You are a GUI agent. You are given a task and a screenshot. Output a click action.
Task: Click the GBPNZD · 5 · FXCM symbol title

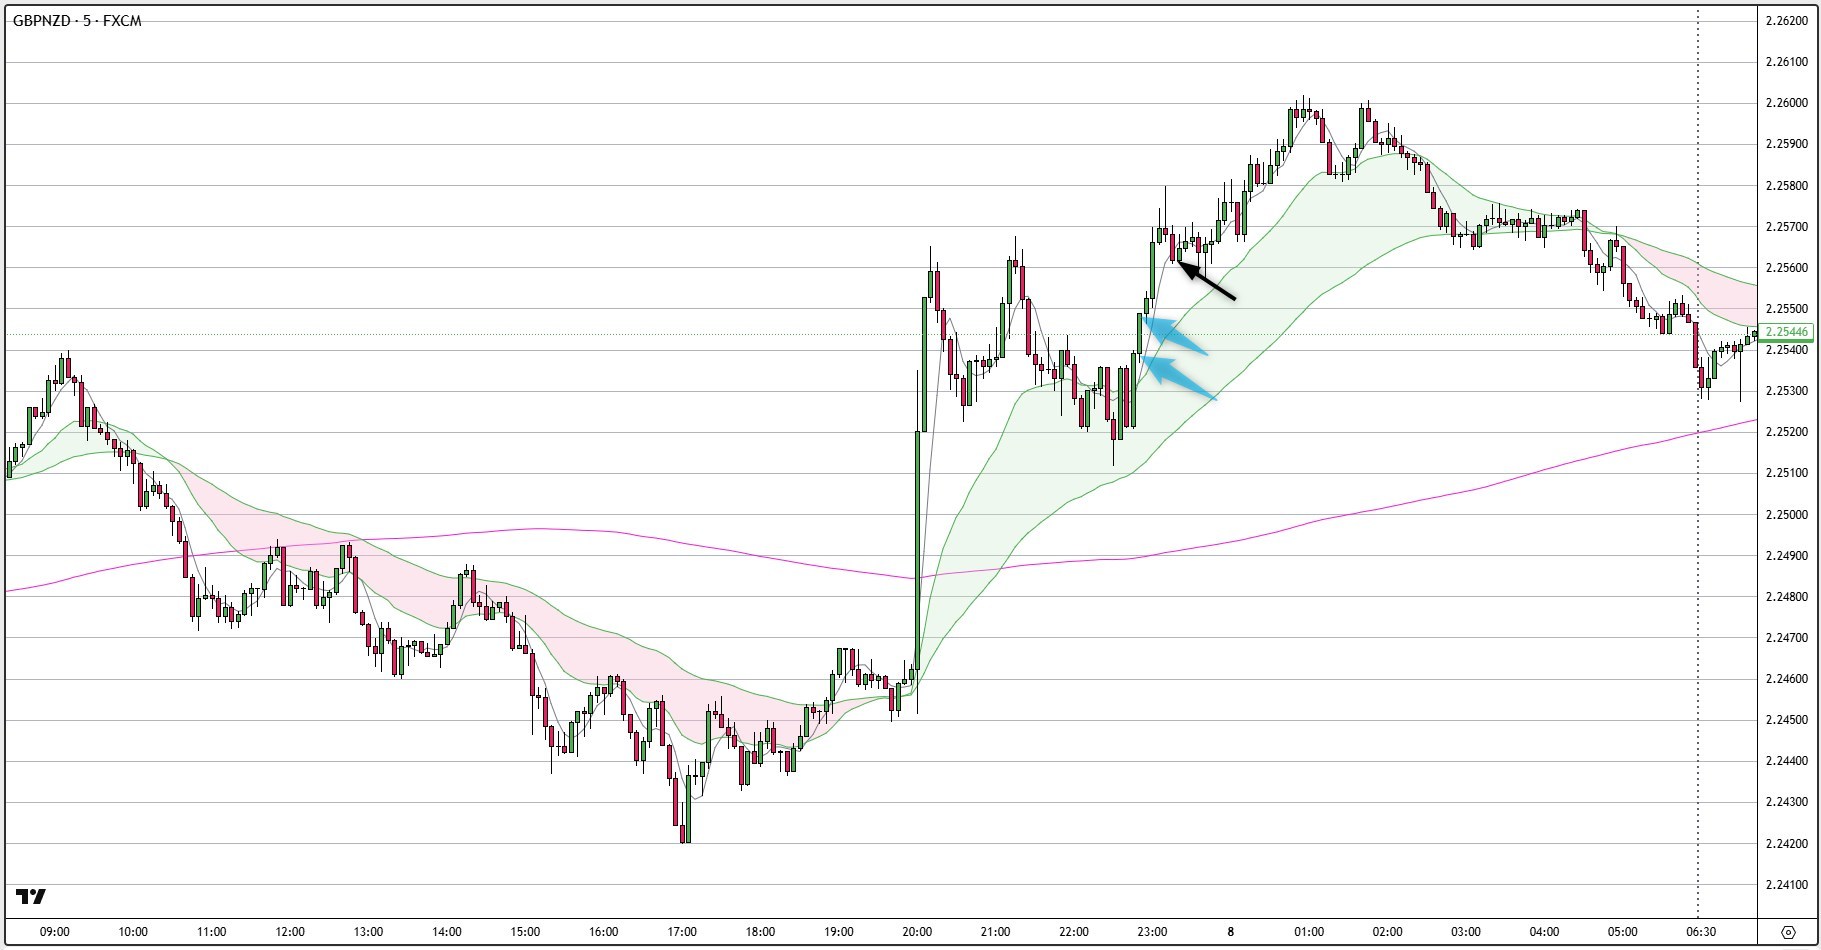(x=77, y=21)
